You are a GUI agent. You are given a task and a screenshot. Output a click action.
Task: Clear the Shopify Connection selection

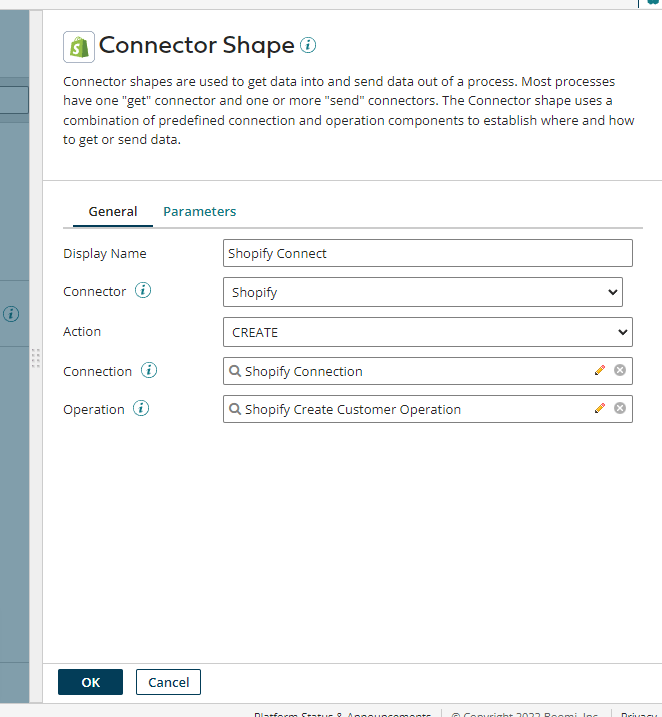pyautogui.click(x=620, y=370)
